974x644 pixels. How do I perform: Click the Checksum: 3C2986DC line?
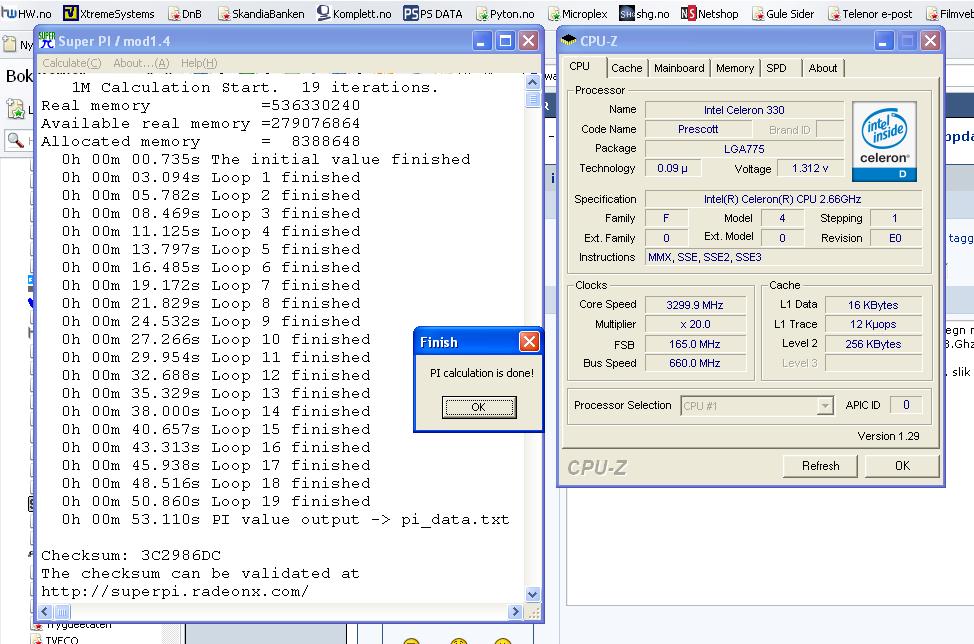point(131,555)
